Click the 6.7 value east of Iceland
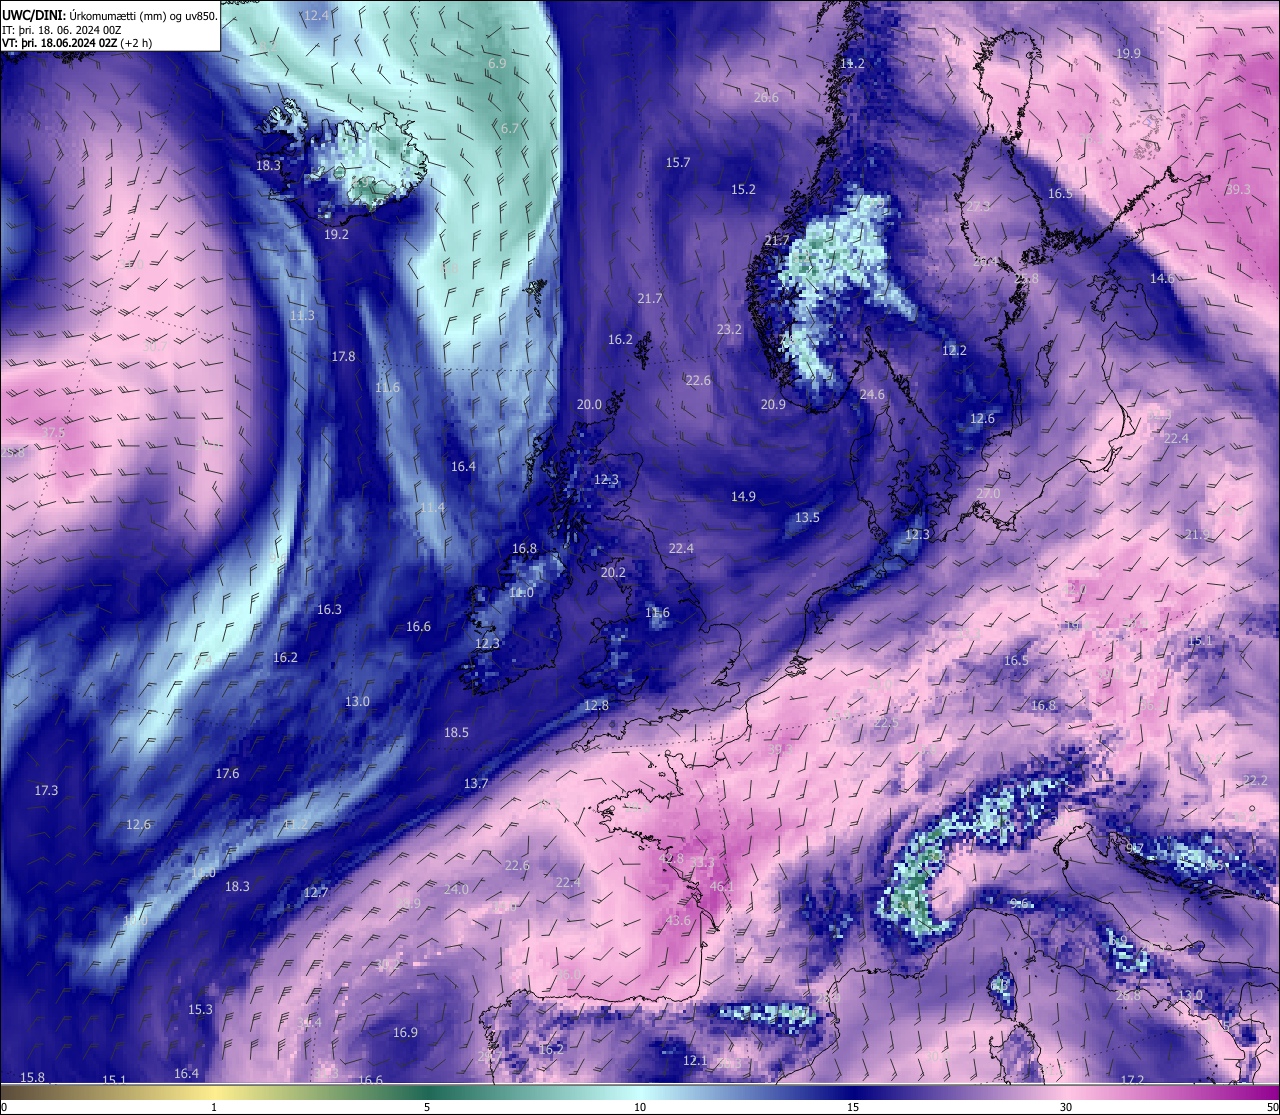 click(510, 128)
